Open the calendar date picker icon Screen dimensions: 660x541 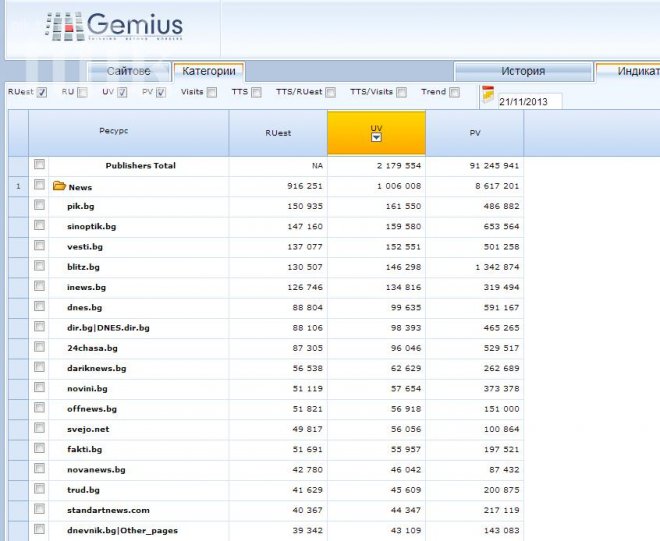(x=488, y=96)
